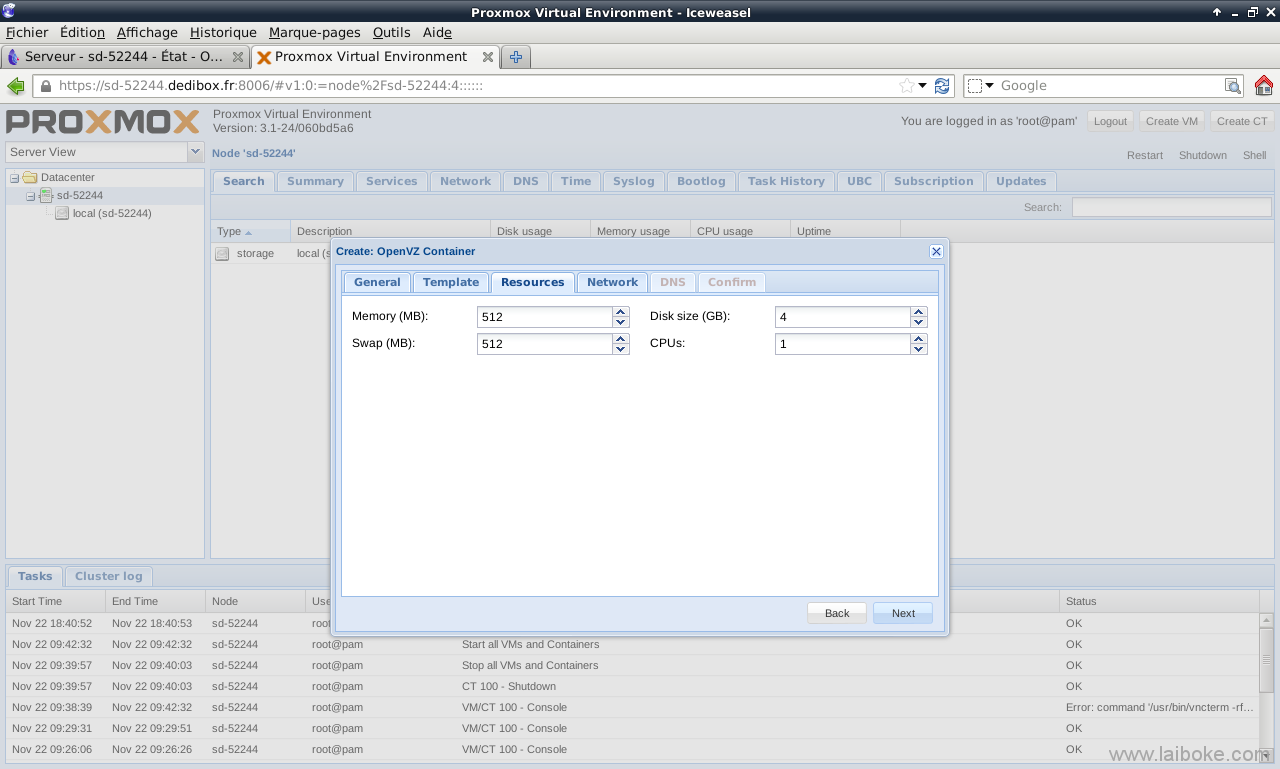The image size is (1280, 769).
Task: Open the Syslog tab
Action: coord(633,181)
